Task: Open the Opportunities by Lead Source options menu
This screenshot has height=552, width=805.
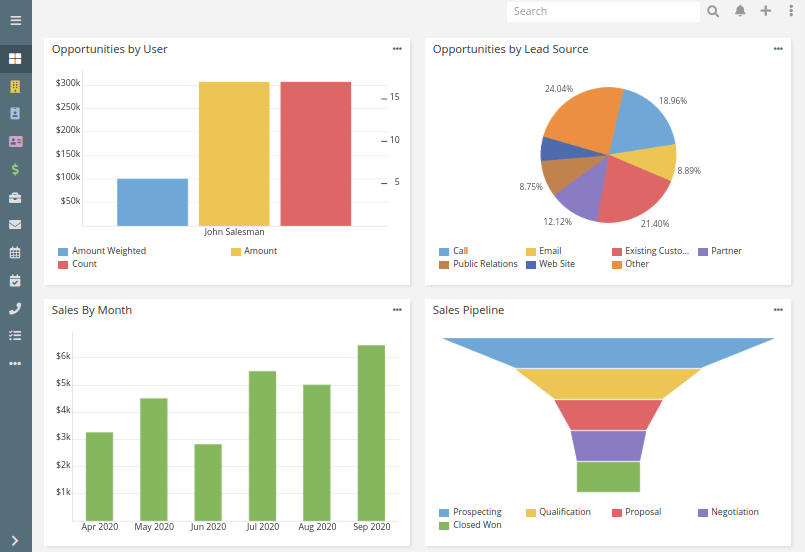Action: pos(778,49)
